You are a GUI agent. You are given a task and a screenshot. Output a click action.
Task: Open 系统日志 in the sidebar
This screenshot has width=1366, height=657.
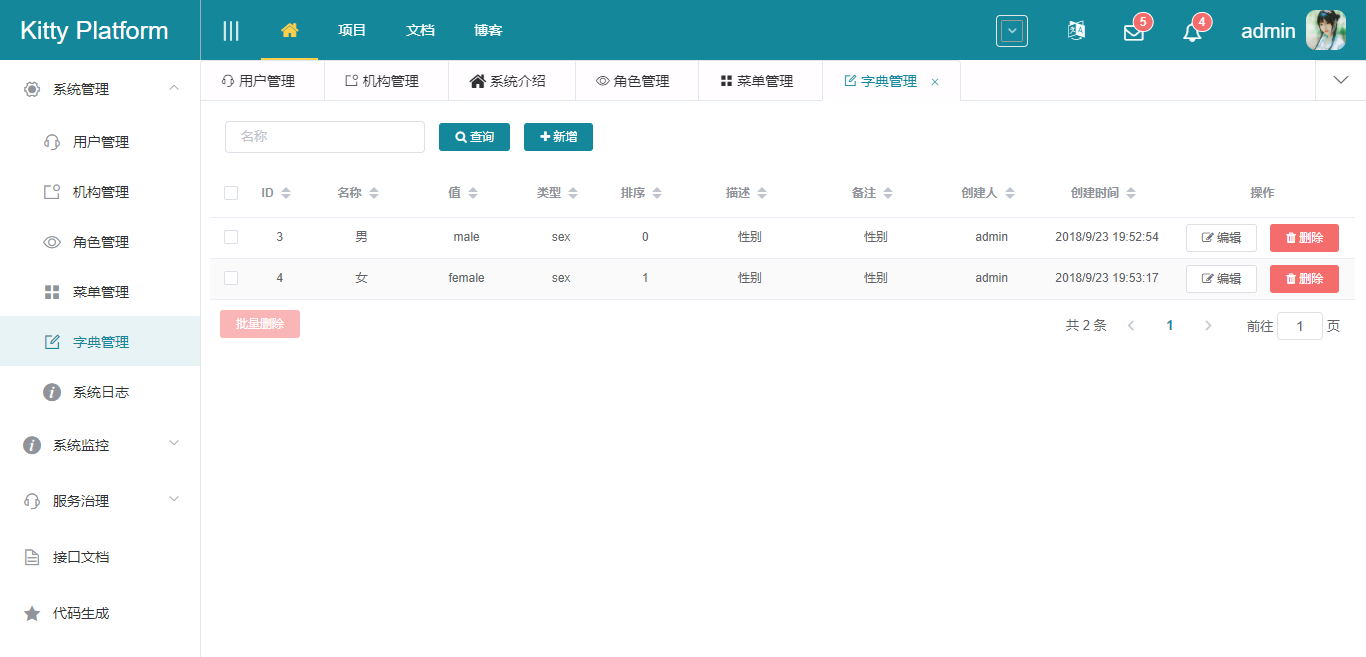100,392
